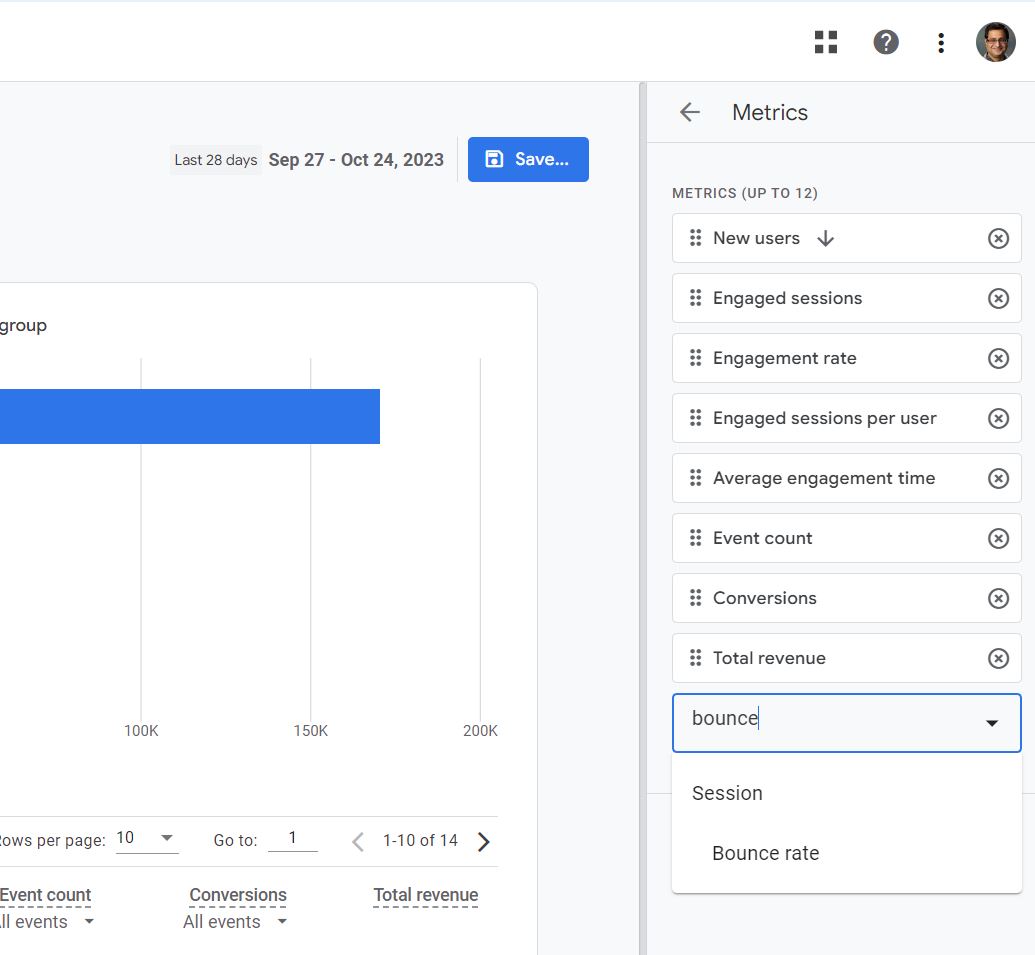Click the profile avatar picture
This screenshot has width=1035, height=955.
(x=995, y=42)
